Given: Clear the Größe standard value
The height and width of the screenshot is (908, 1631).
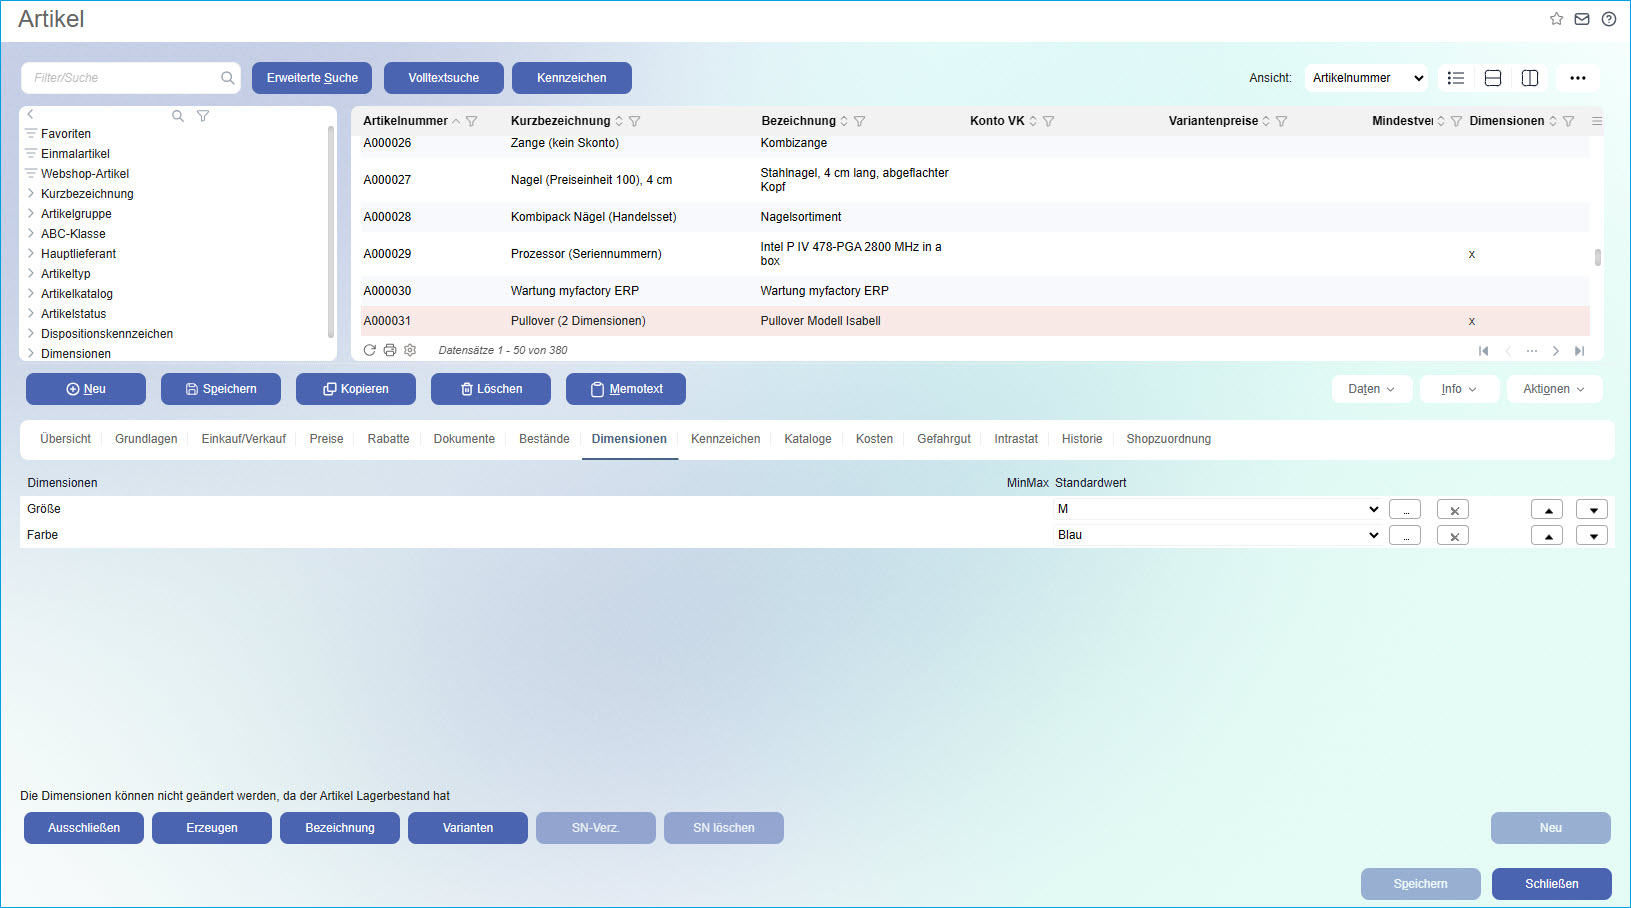Looking at the screenshot, I should [x=1453, y=510].
